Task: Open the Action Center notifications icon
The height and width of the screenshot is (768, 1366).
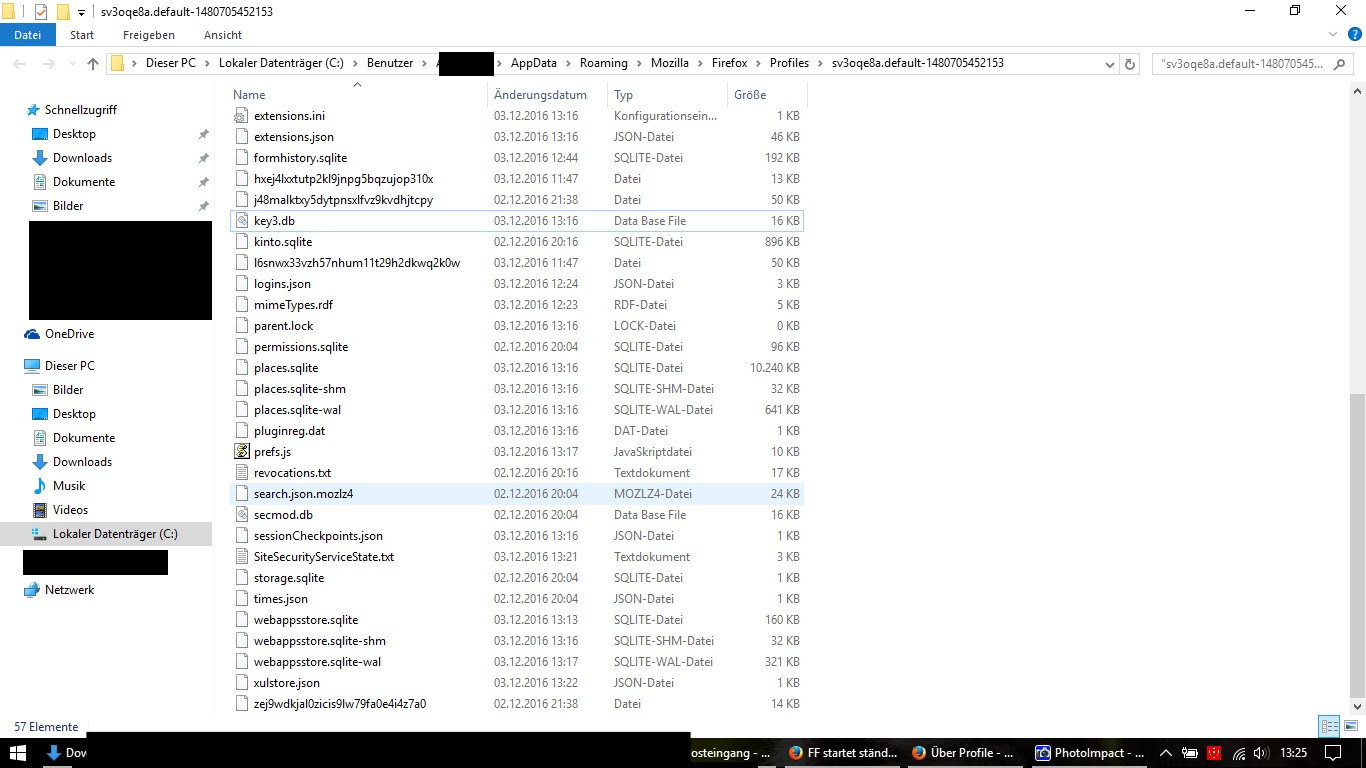Action: coord(1332,753)
